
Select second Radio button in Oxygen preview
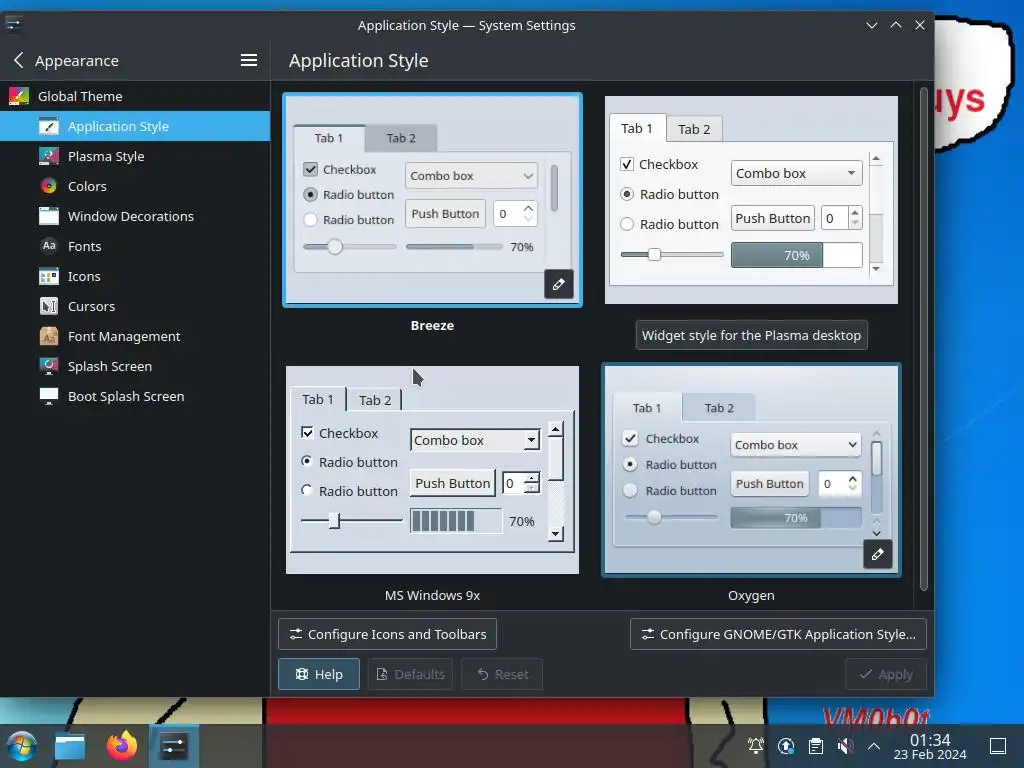pyautogui.click(x=630, y=490)
